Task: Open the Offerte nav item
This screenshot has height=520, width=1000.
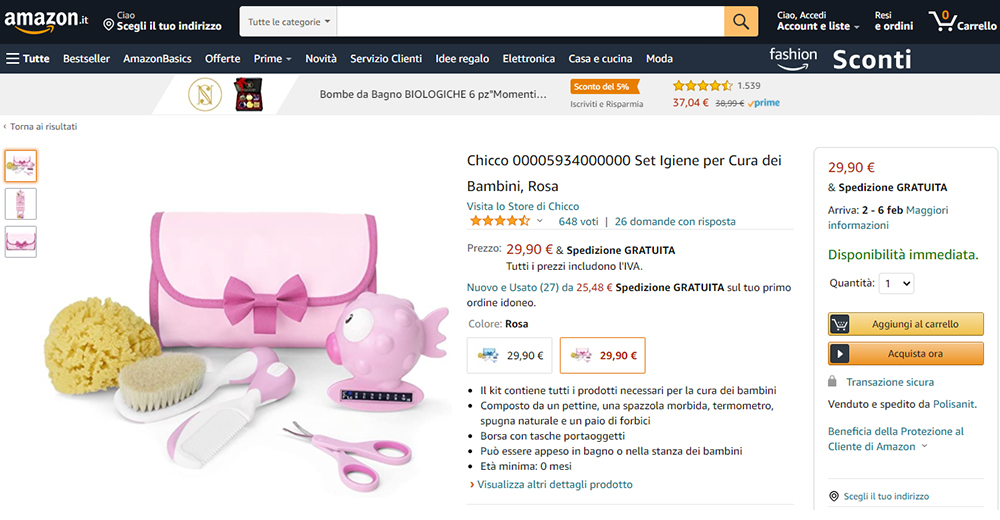Action: tap(222, 59)
